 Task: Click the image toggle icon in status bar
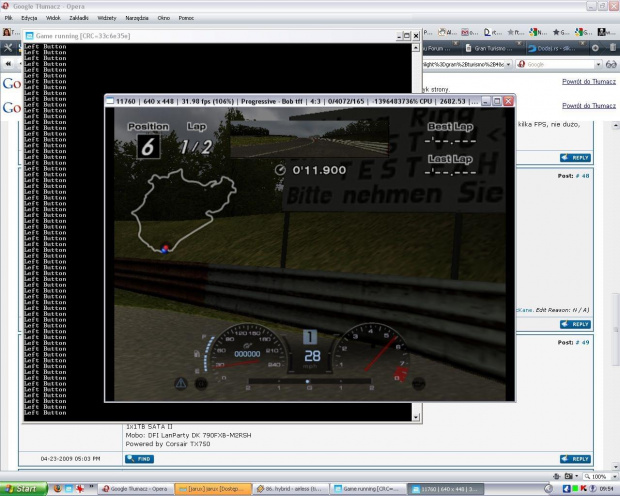[x=569, y=476]
